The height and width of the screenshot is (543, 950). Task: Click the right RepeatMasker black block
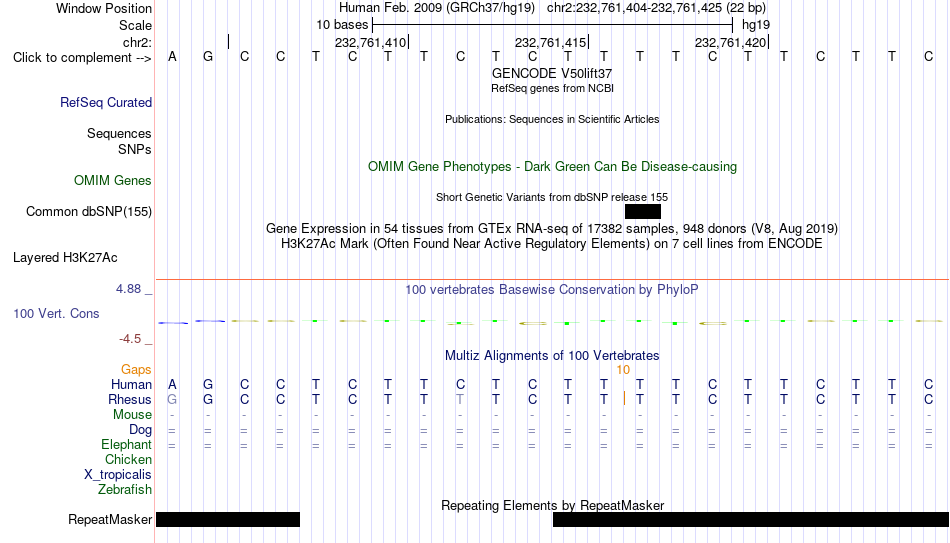coord(751,519)
